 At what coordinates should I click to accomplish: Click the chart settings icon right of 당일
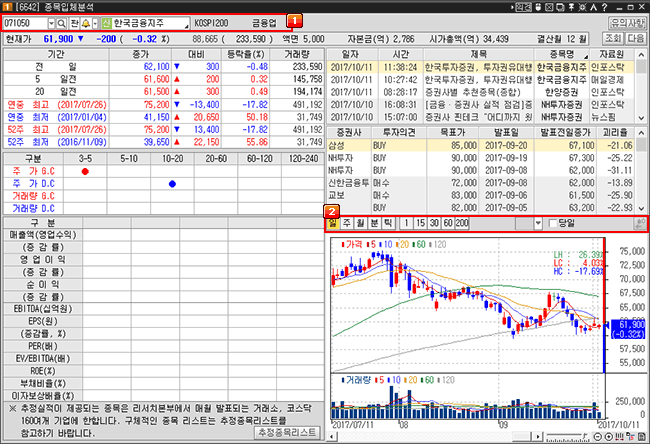[637, 221]
